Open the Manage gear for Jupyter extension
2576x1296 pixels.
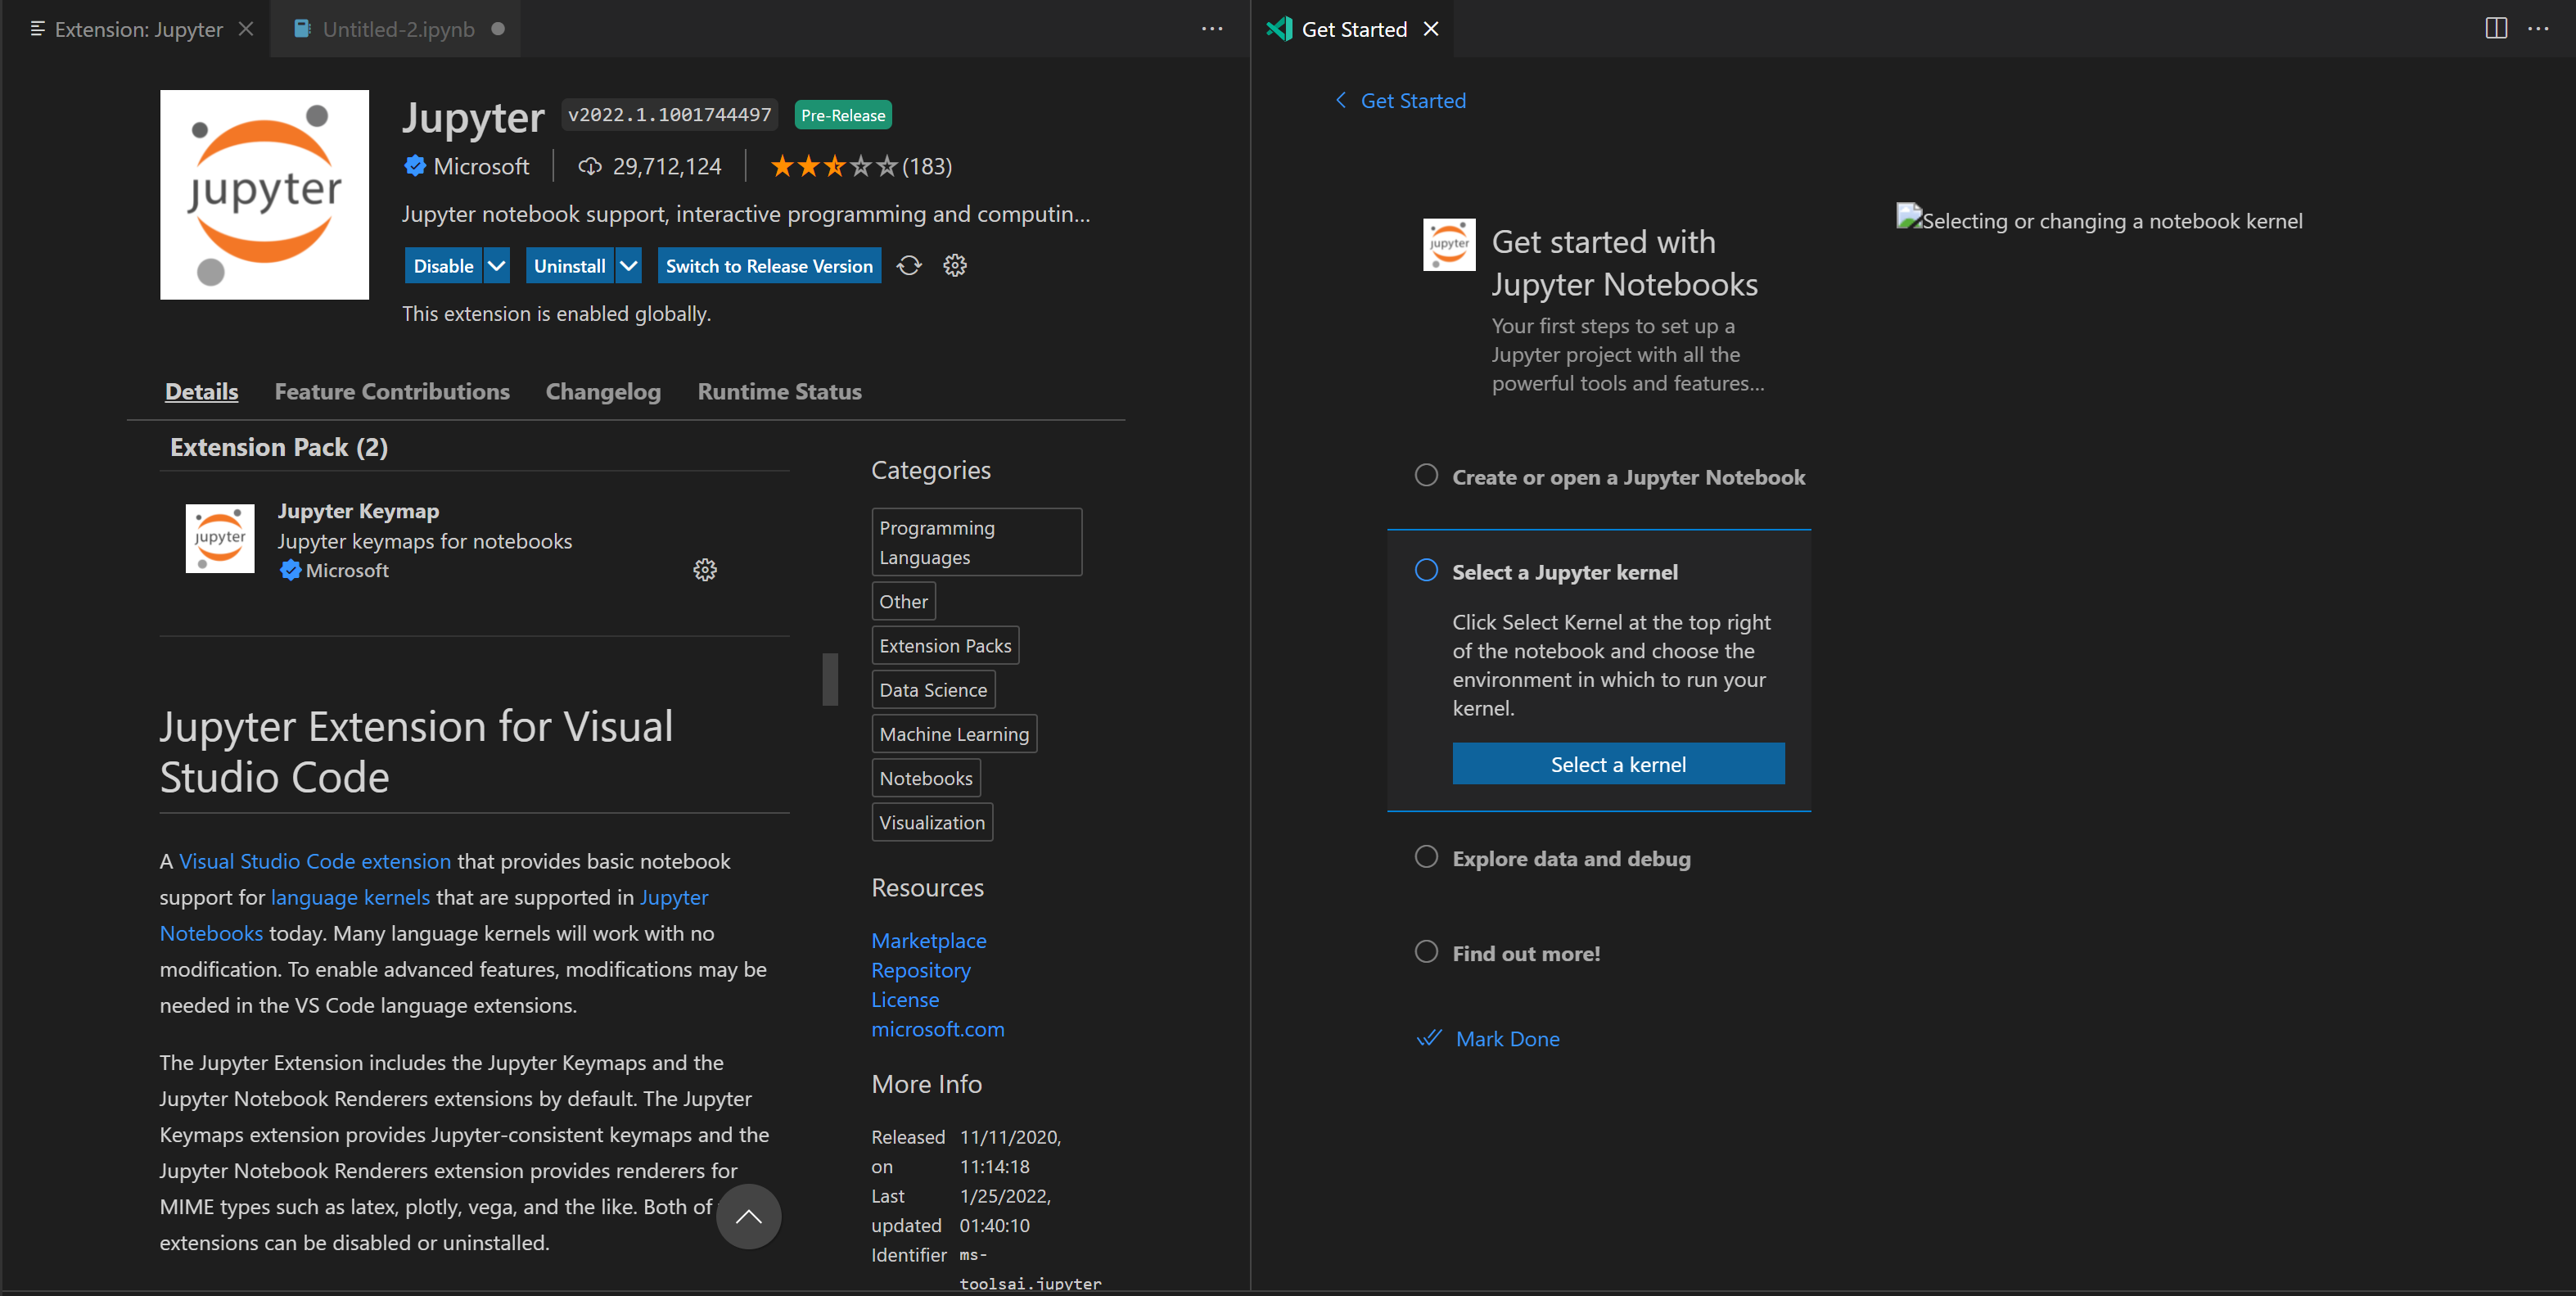pos(955,265)
